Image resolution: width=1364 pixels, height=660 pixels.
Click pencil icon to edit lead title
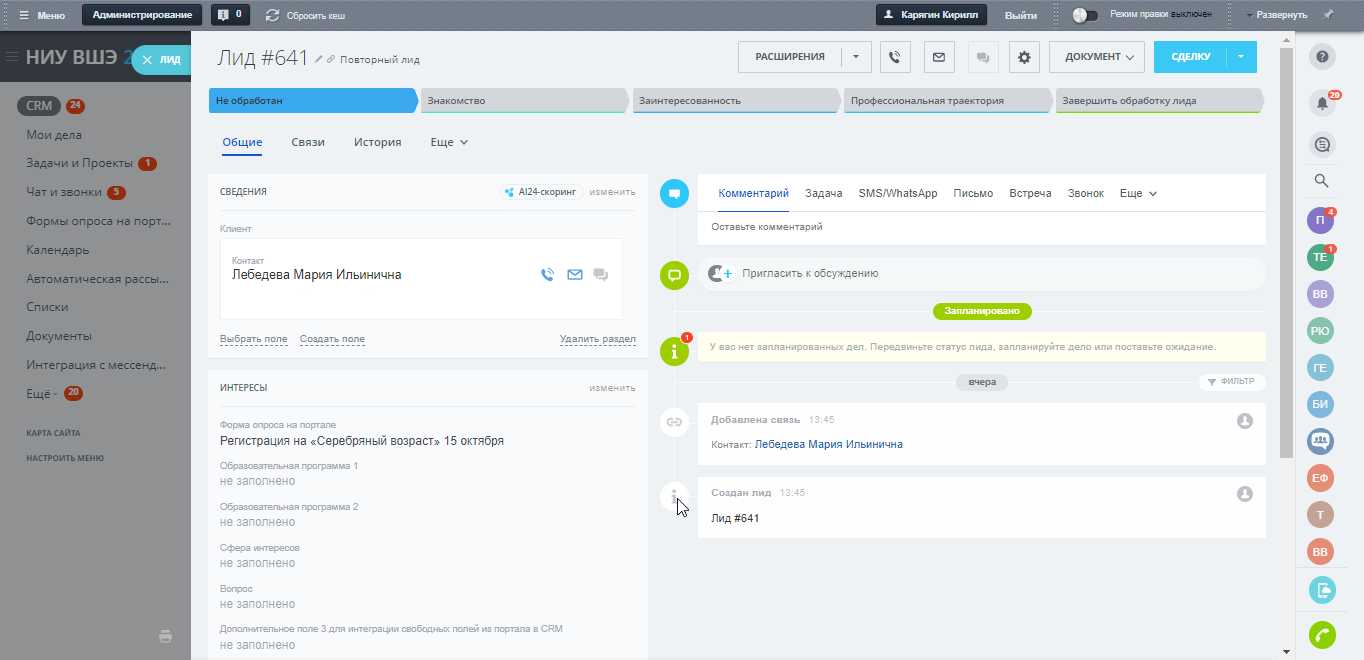(x=319, y=59)
